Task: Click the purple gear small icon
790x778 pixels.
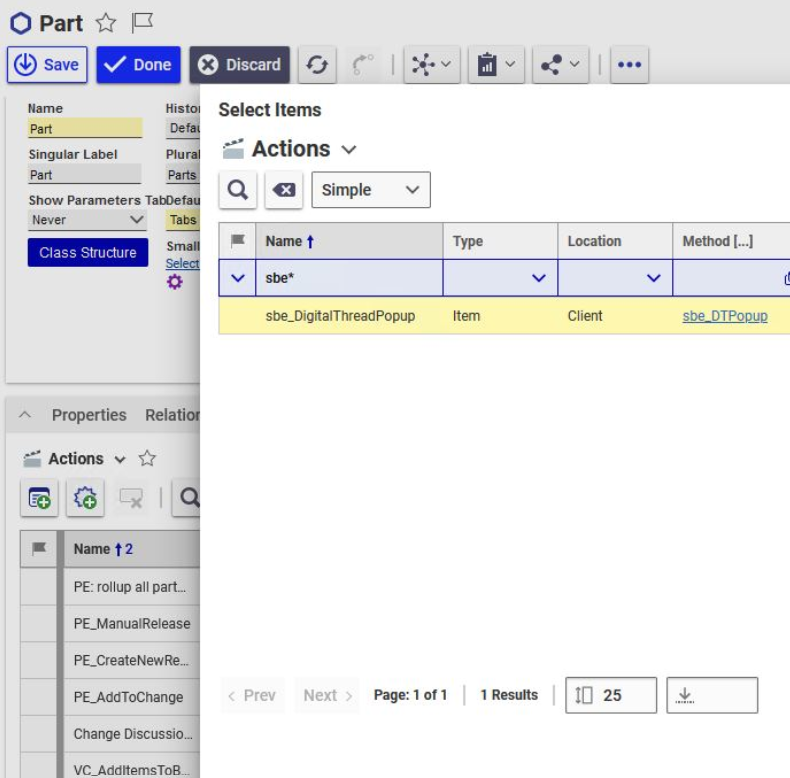Action: [175, 283]
